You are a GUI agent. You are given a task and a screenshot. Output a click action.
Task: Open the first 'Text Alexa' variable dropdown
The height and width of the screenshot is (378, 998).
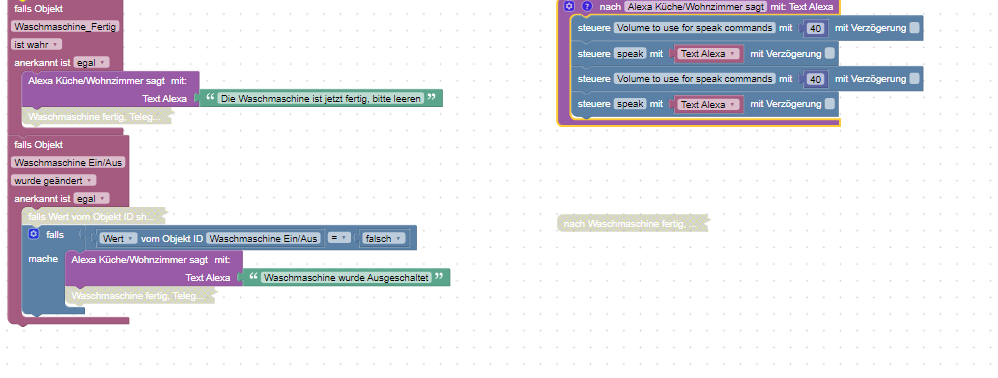point(709,53)
